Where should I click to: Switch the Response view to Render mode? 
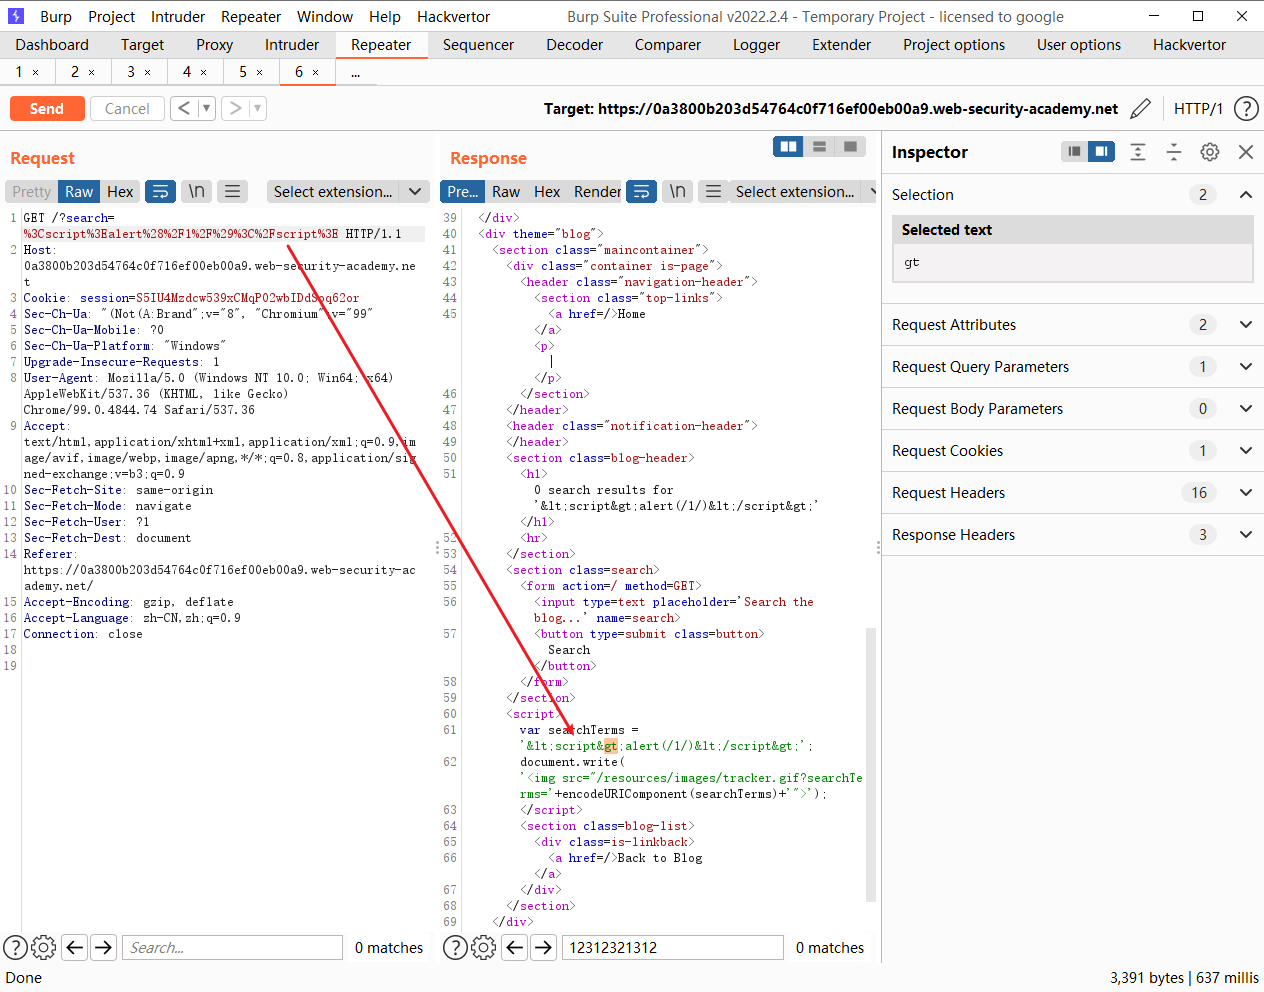pos(599,191)
